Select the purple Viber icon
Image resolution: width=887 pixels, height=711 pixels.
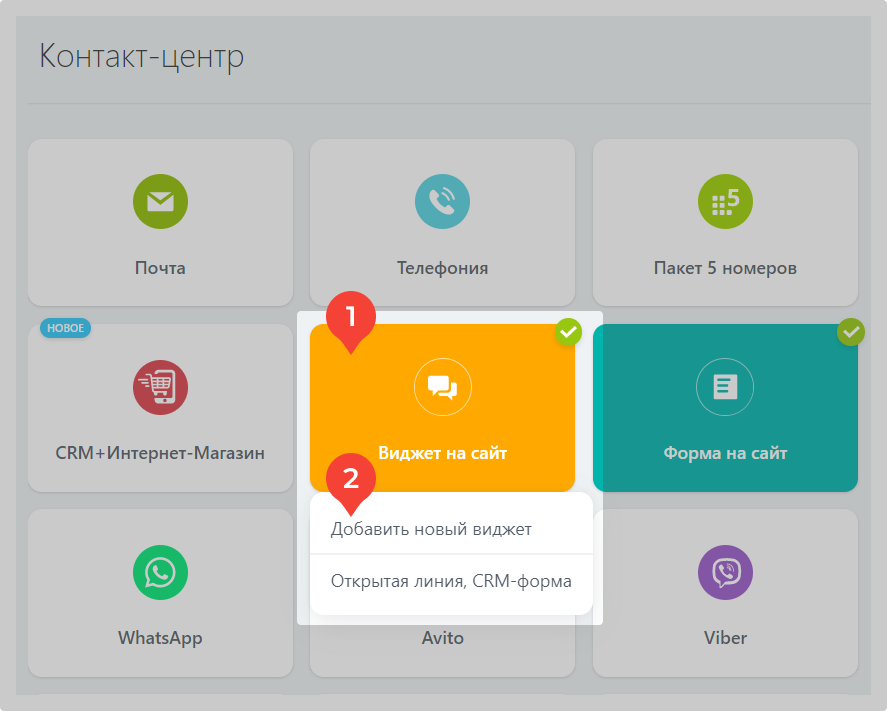(724, 572)
